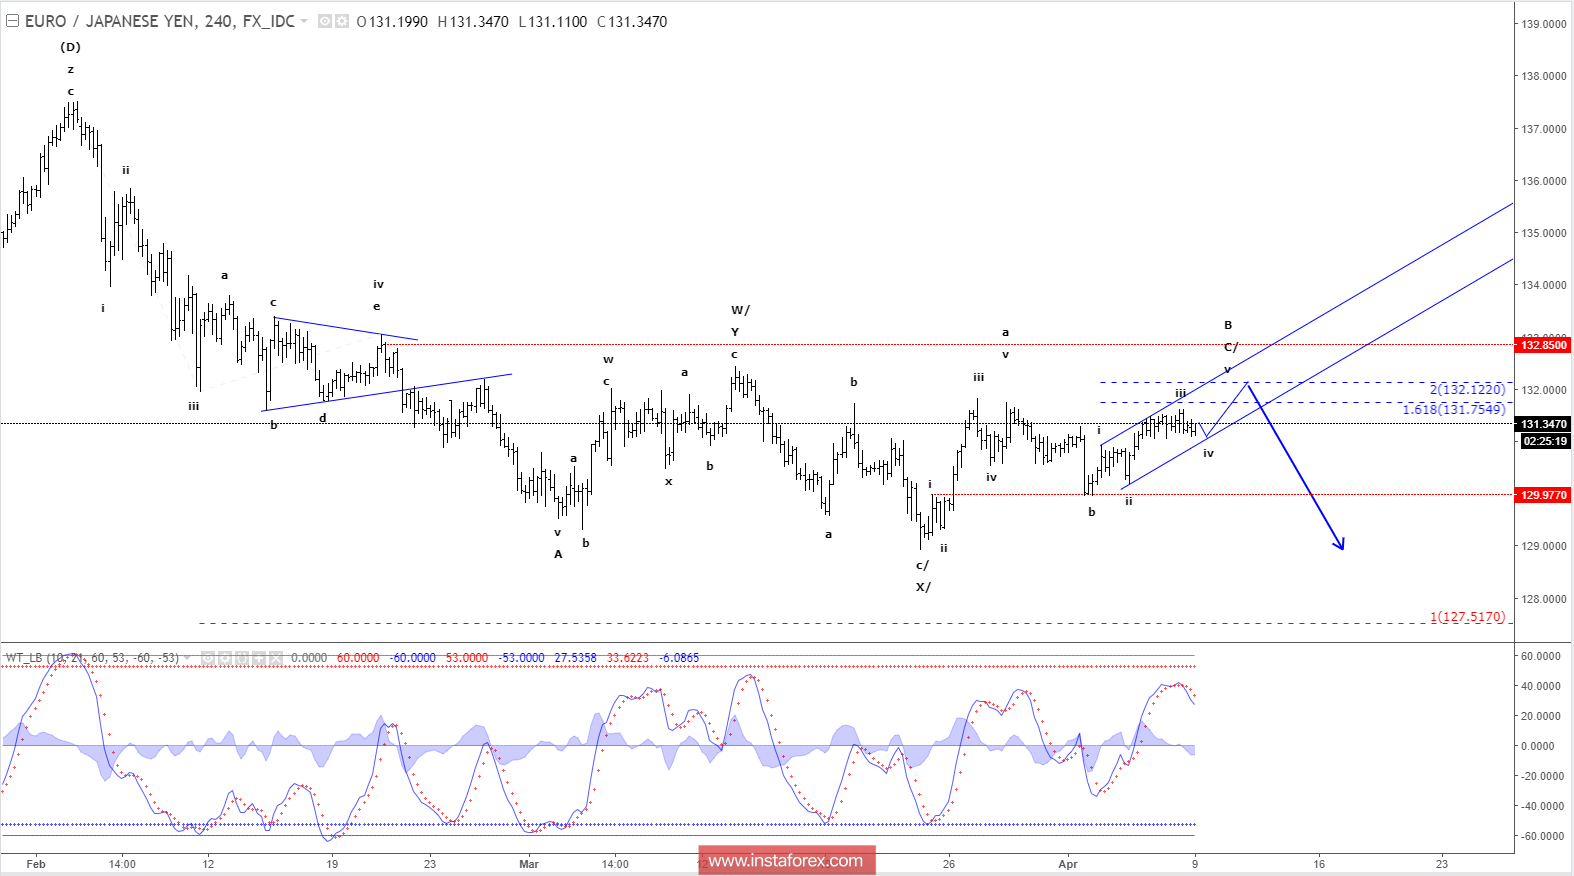The image size is (1574, 876).
Task: Open the WT_LB indicator dropdown arrow
Action: click(x=187, y=658)
